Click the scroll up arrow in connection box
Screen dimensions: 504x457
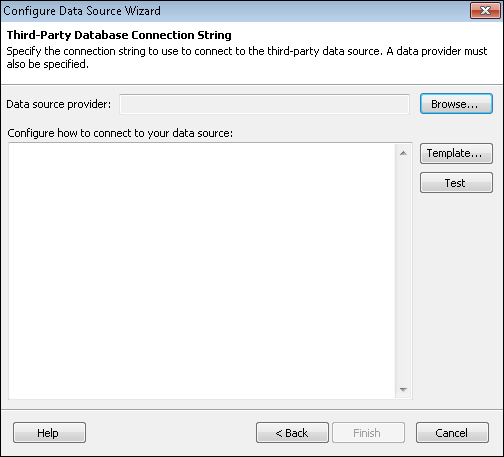[x=403, y=153]
